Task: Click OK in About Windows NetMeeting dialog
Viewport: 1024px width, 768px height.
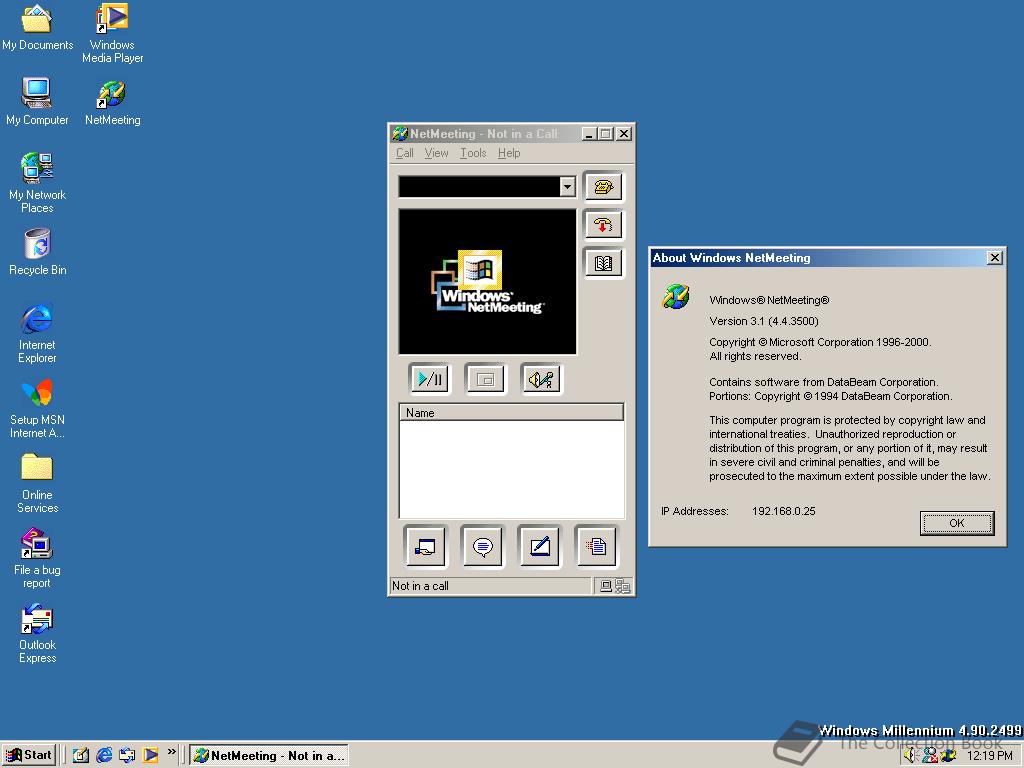Action: coord(957,523)
